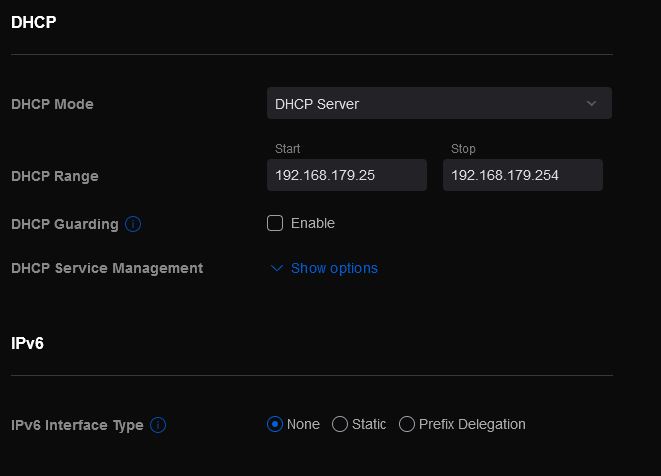Click the IPv6 section heading
Viewport: 661px width, 476px height.
click(27, 343)
